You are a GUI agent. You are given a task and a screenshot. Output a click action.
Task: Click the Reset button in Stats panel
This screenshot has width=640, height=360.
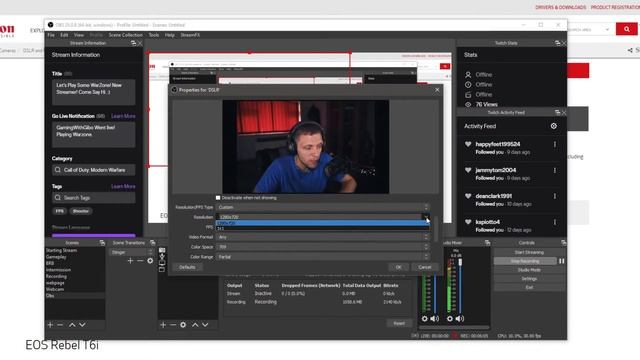pyautogui.click(x=399, y=323)
